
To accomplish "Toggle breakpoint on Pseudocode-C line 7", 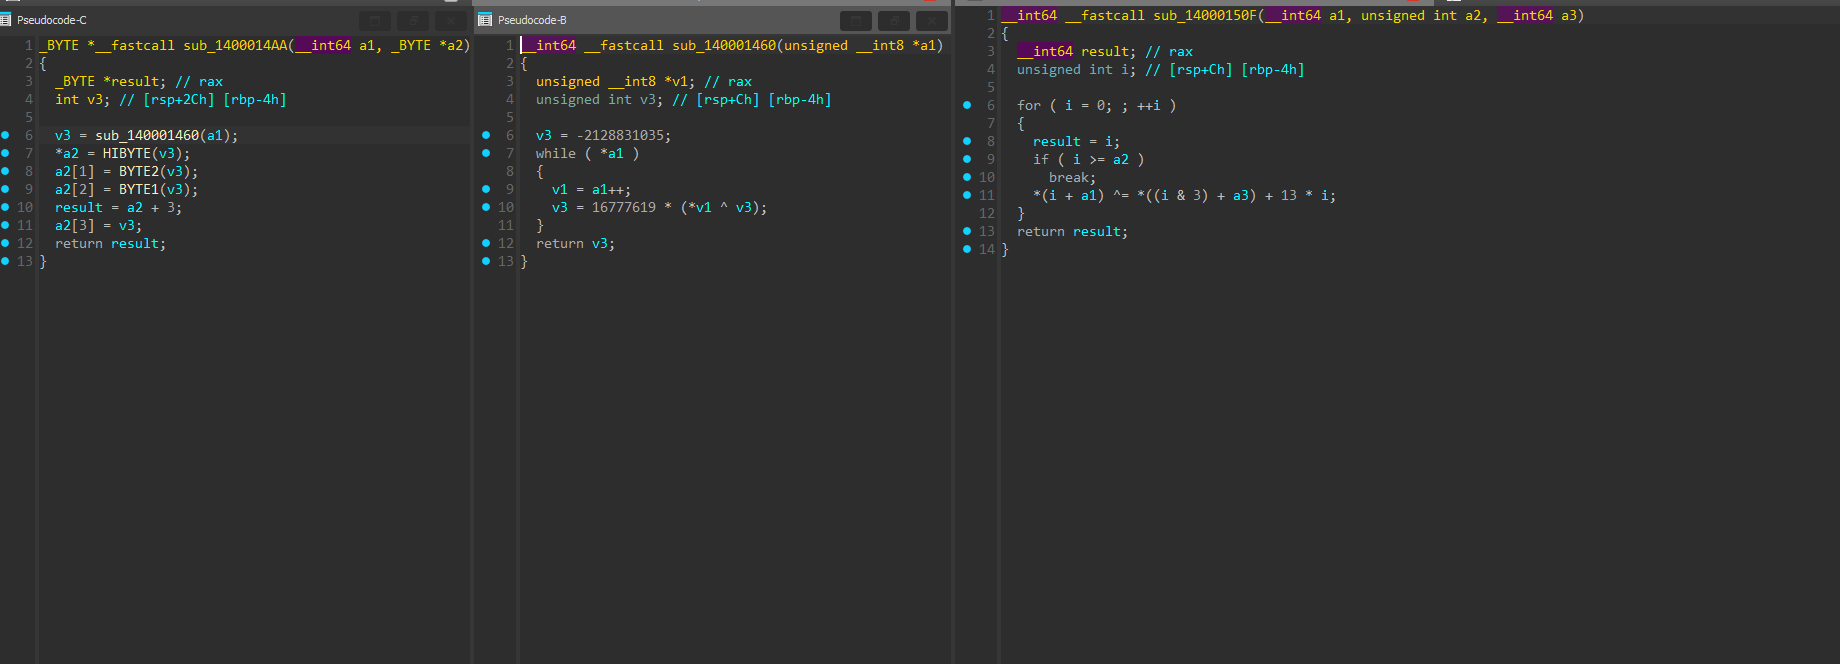I will tap(5, 153).
